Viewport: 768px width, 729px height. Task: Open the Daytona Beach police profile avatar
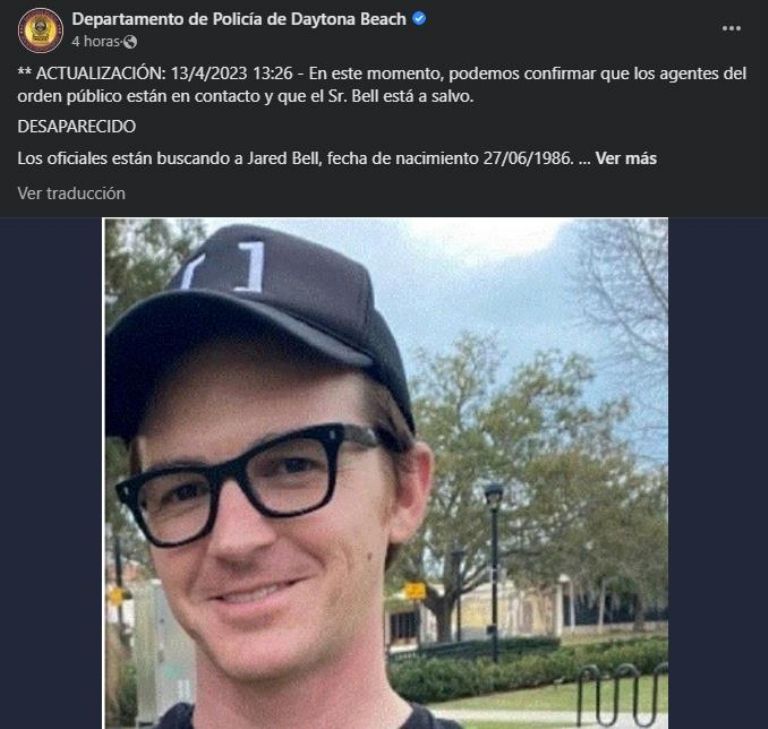[40, 30]
